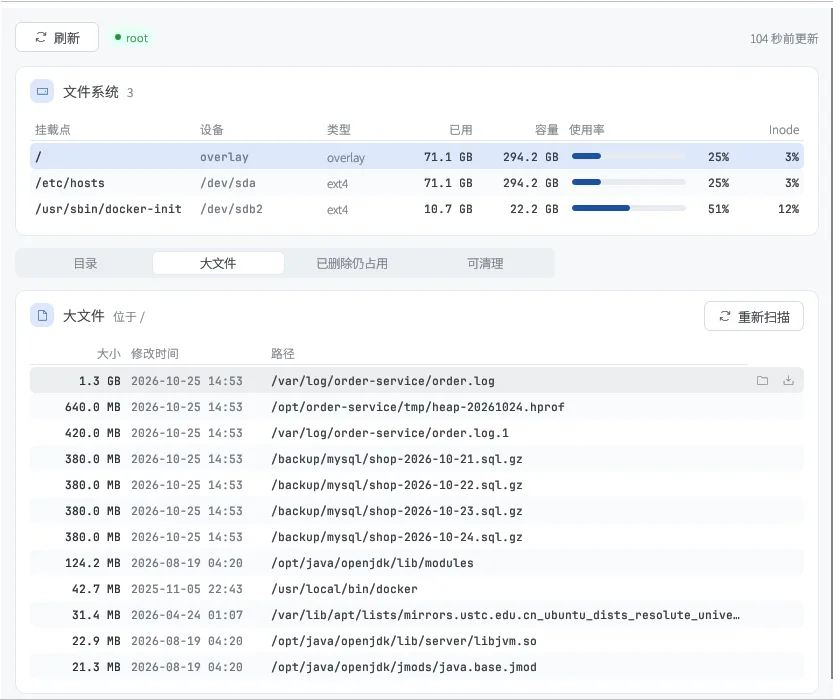
Task: Click the /dev/sda device cell
Action: click(228, 183)
